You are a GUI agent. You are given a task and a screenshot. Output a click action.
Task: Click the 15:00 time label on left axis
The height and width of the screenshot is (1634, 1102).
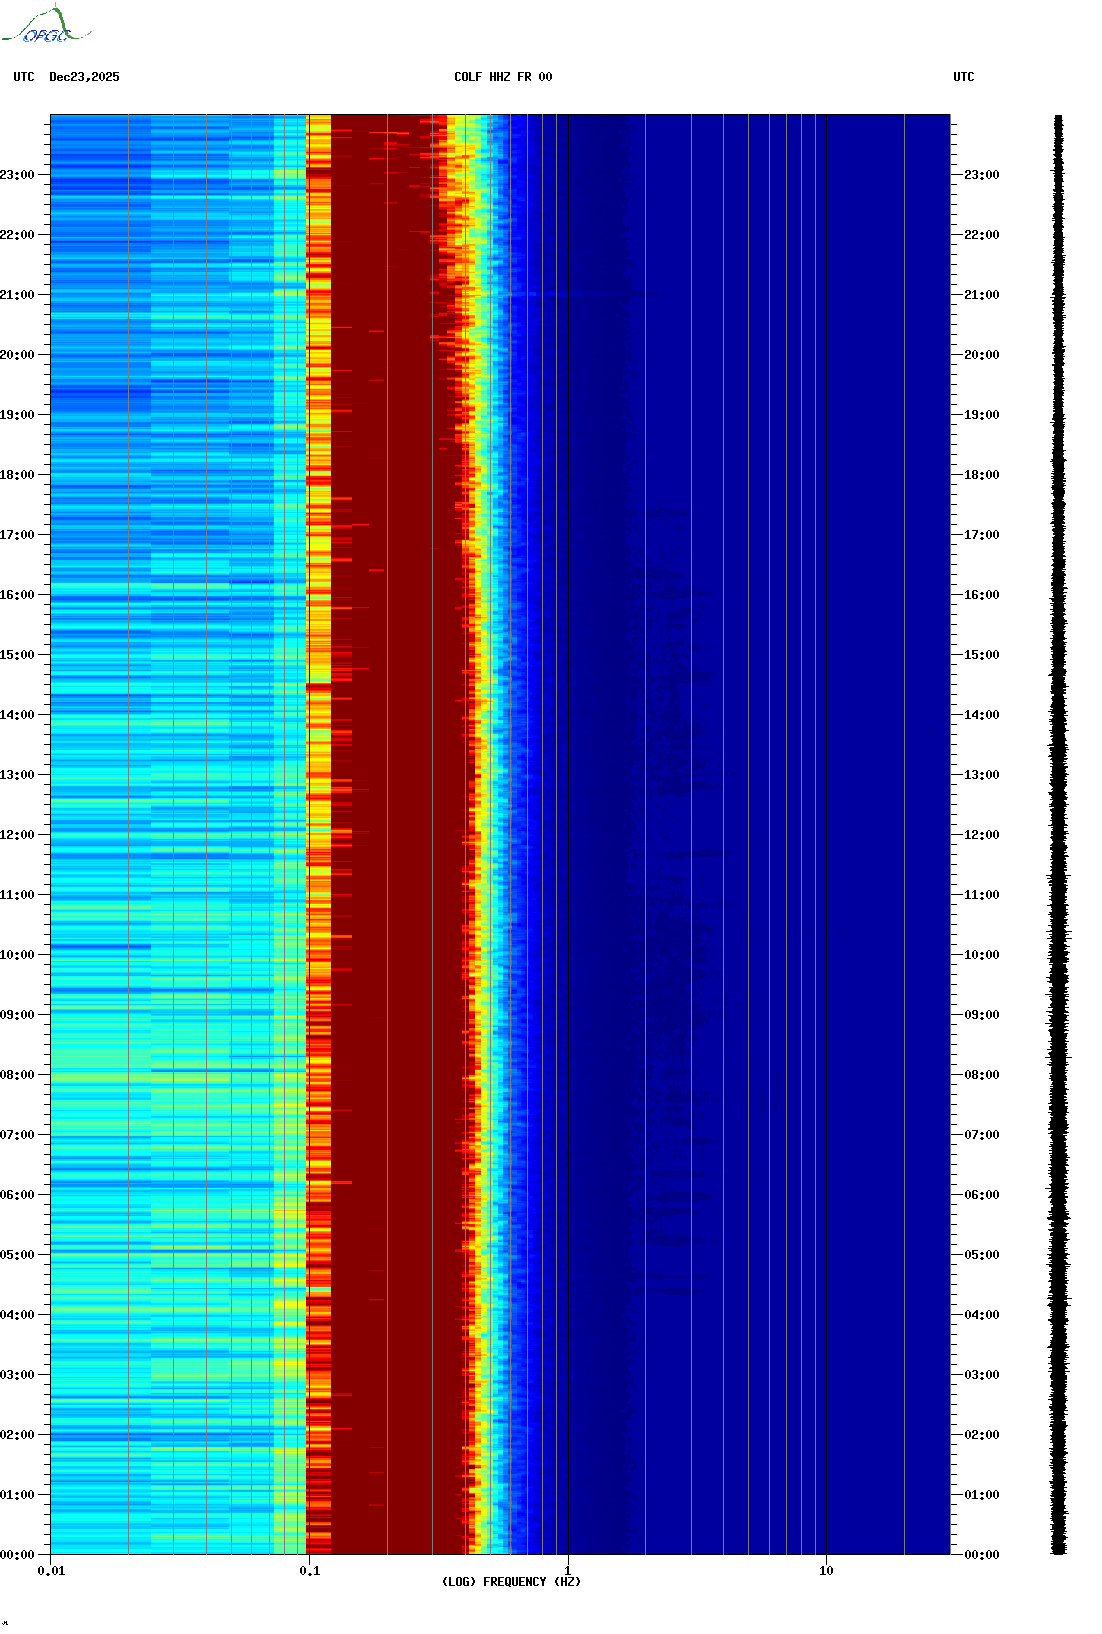tap(18, 655)
